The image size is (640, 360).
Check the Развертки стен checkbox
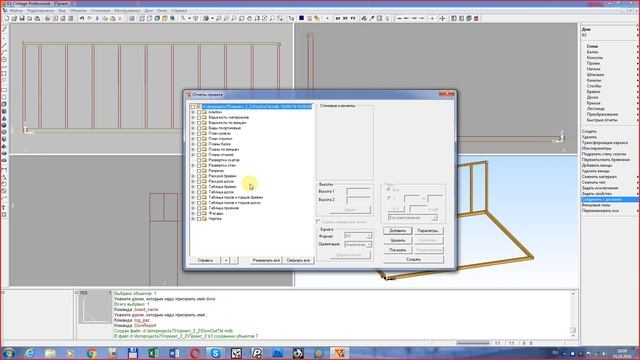(x=199, y=165)
